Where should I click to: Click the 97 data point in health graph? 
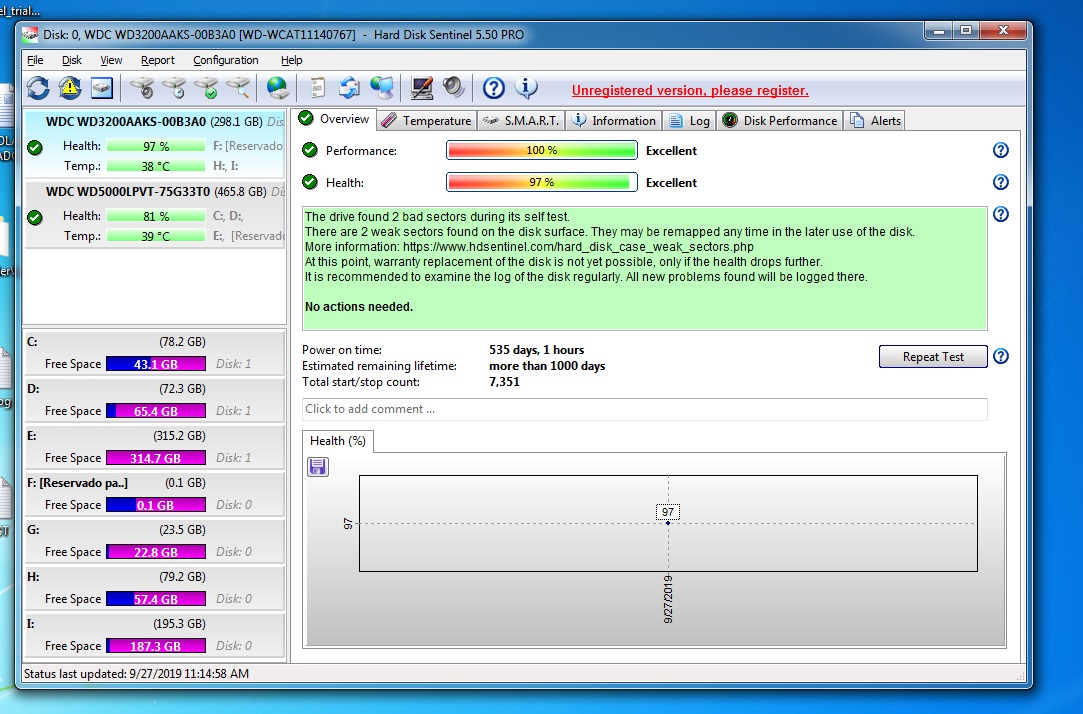(x=668, y=523)
